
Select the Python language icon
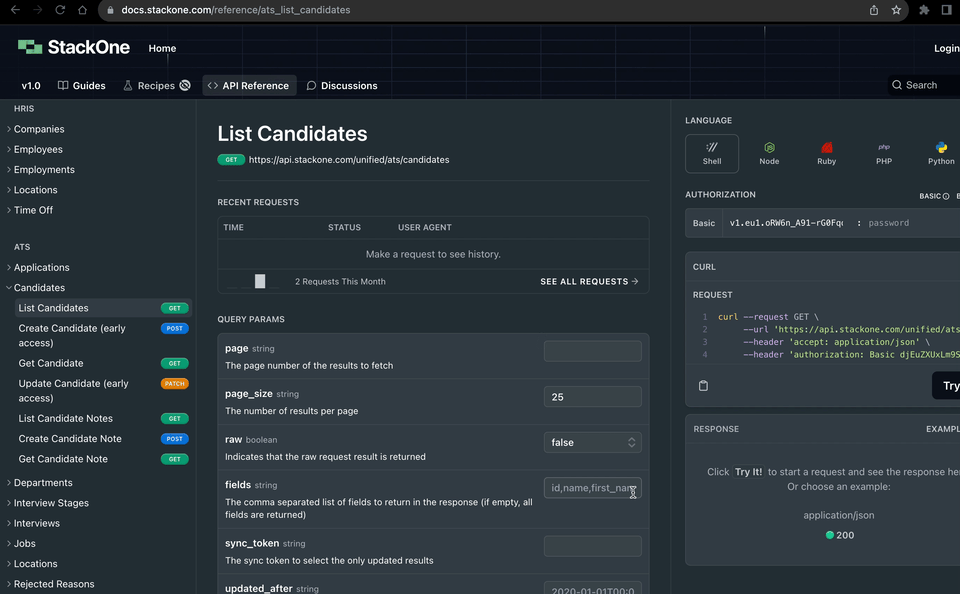940,153
